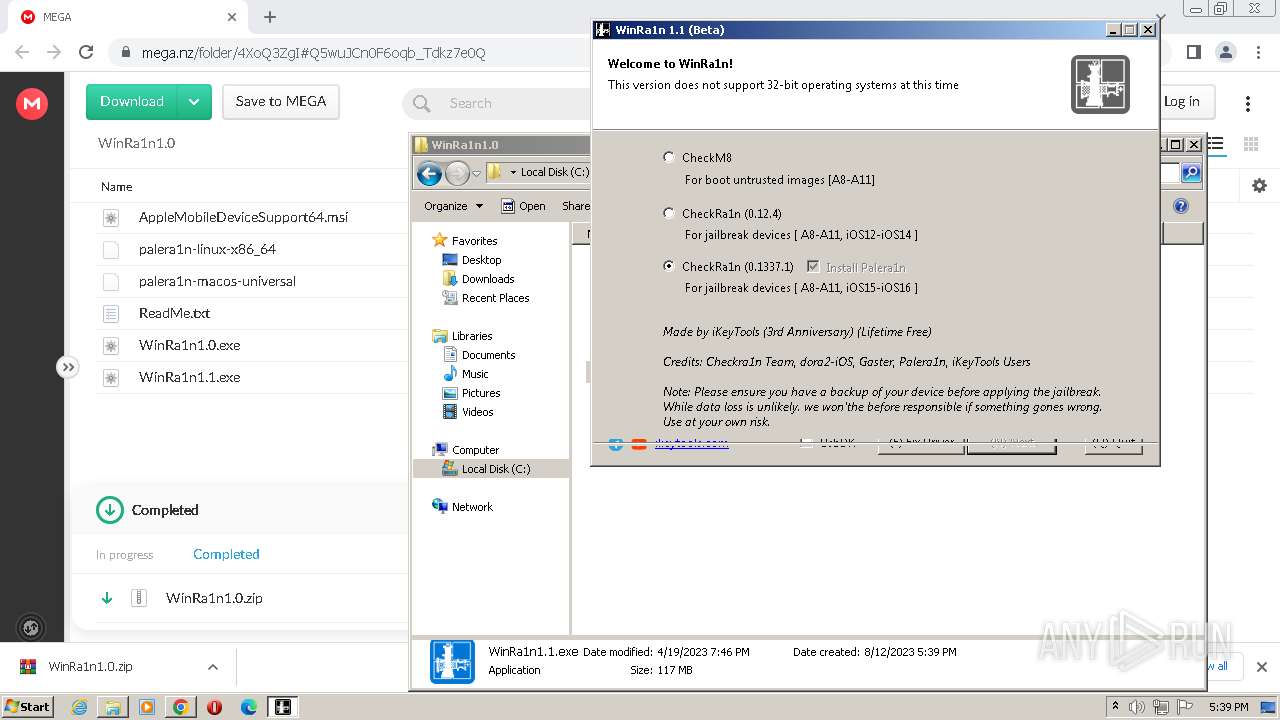
Task: Toggle Chrome side panel icon
Action: tap(1193, 52)
